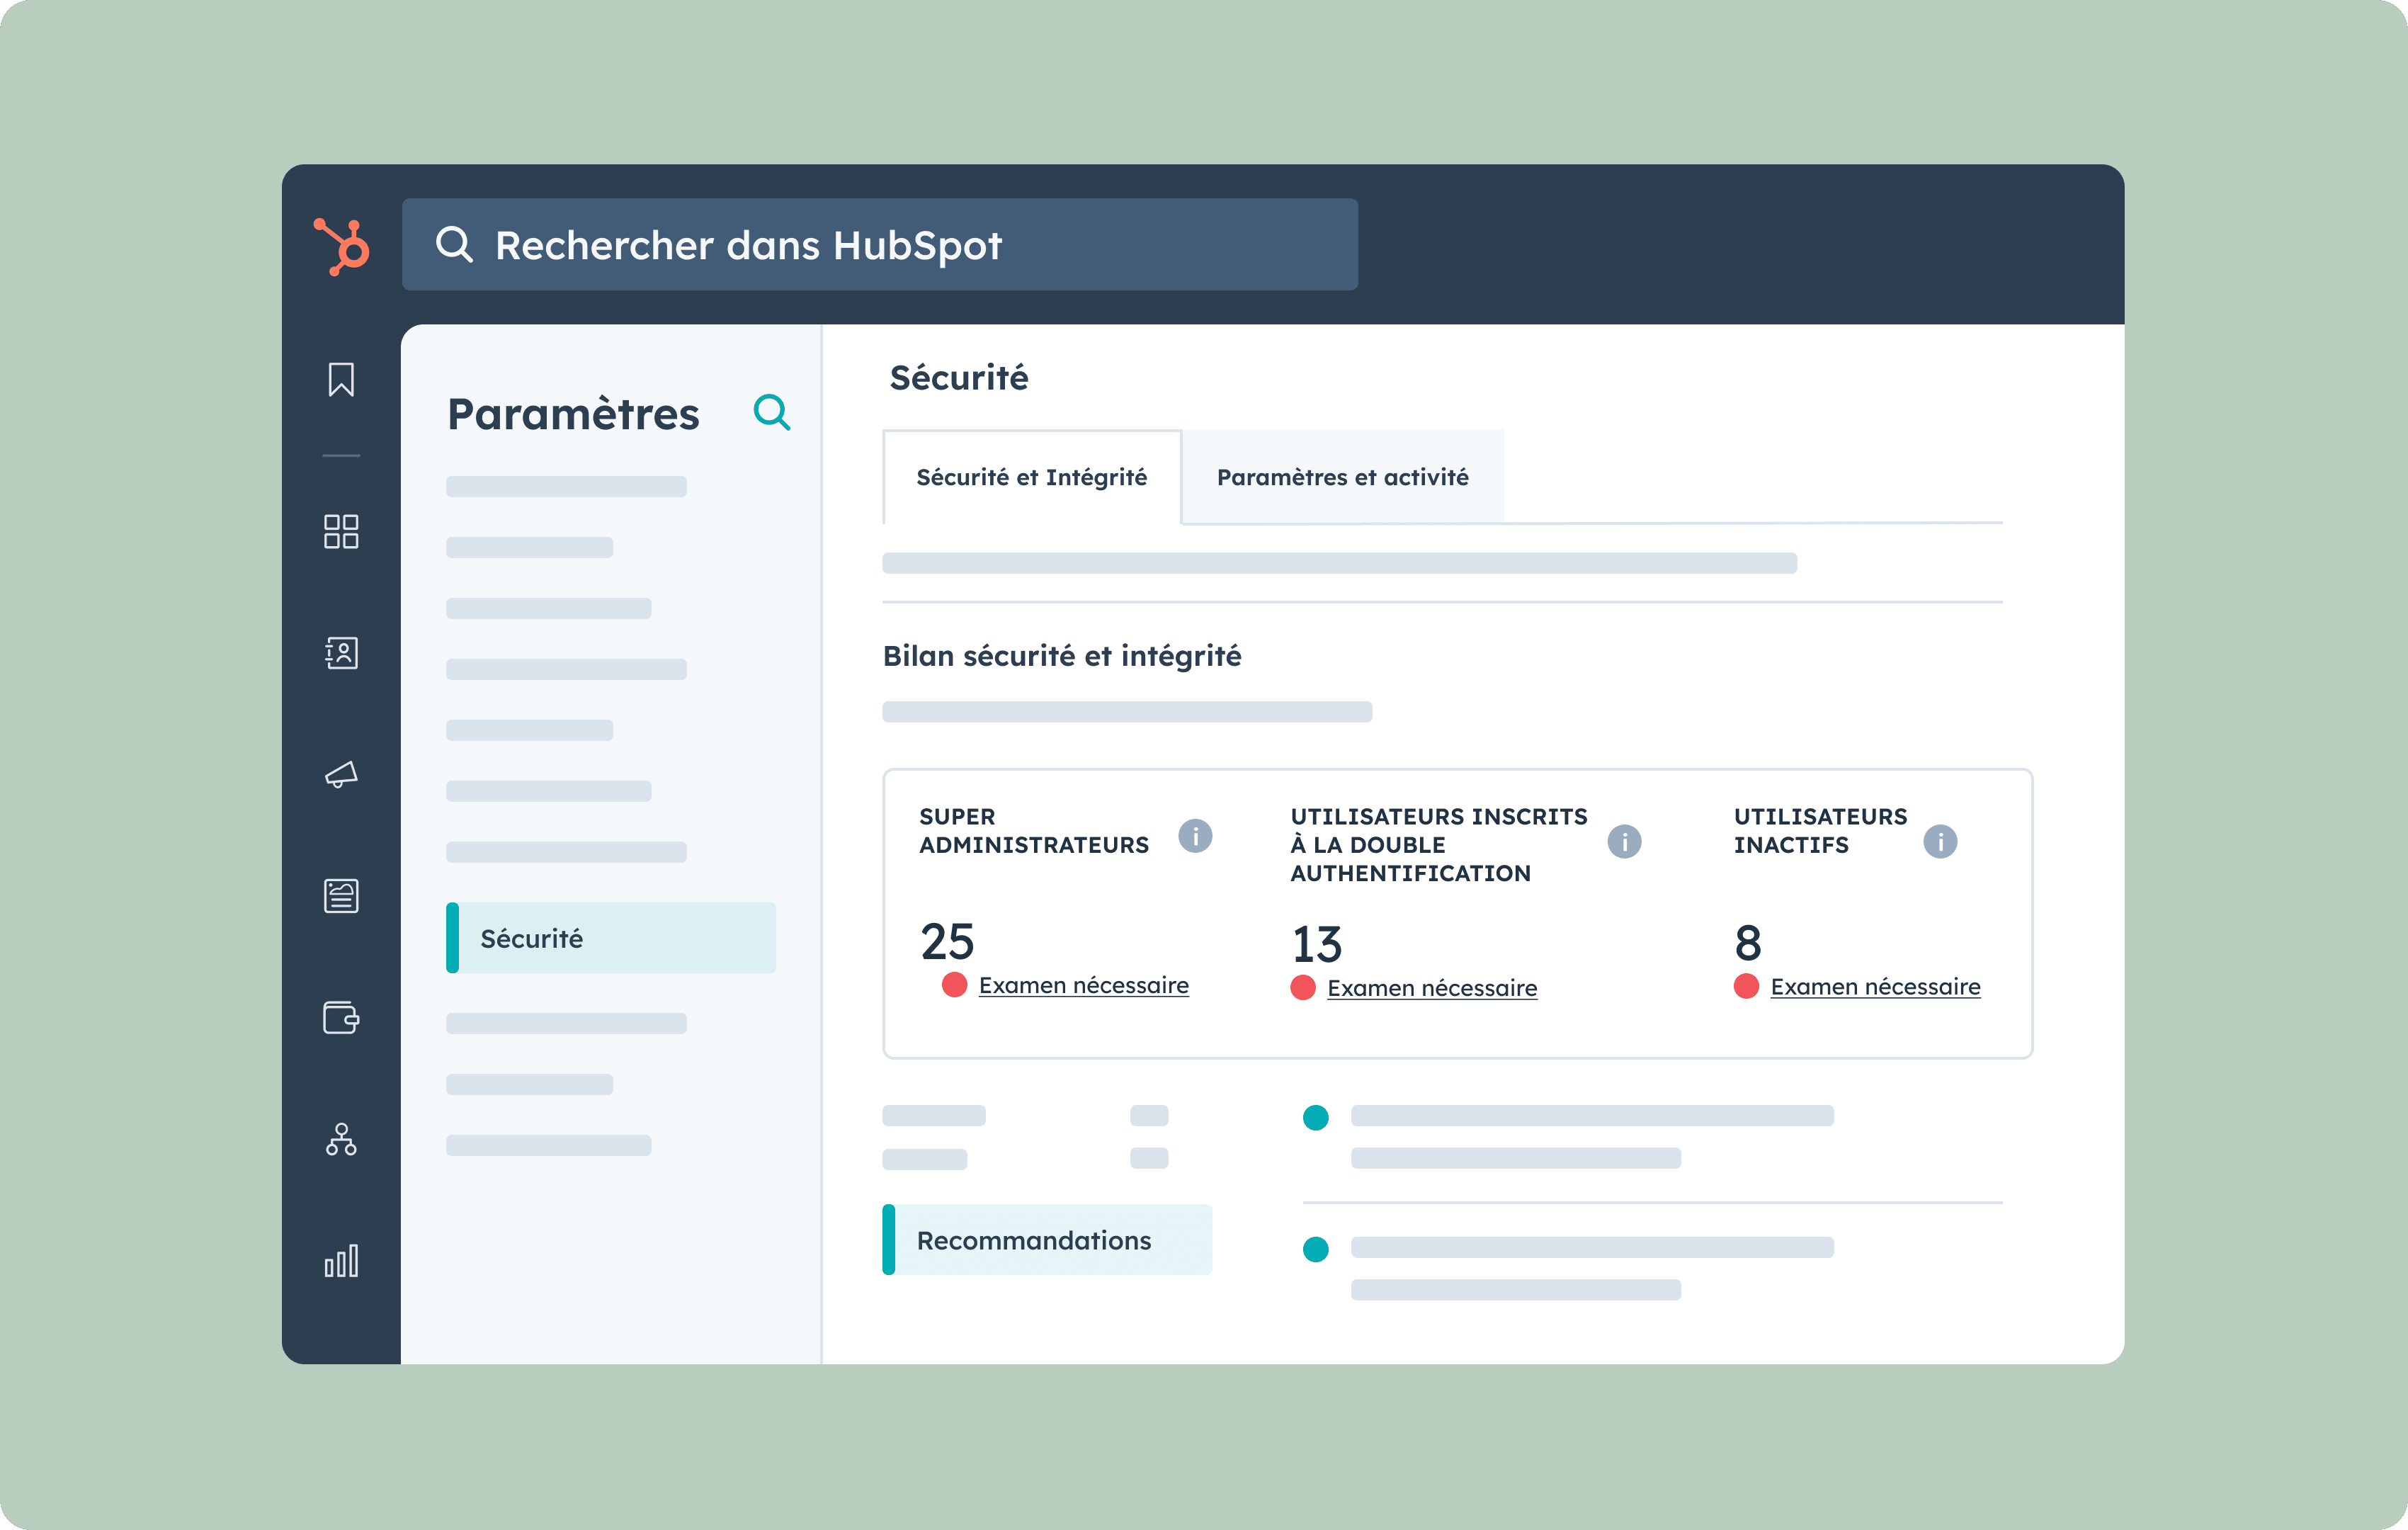
Task: Open the CRM contacts icon
Action: point(341,653)
